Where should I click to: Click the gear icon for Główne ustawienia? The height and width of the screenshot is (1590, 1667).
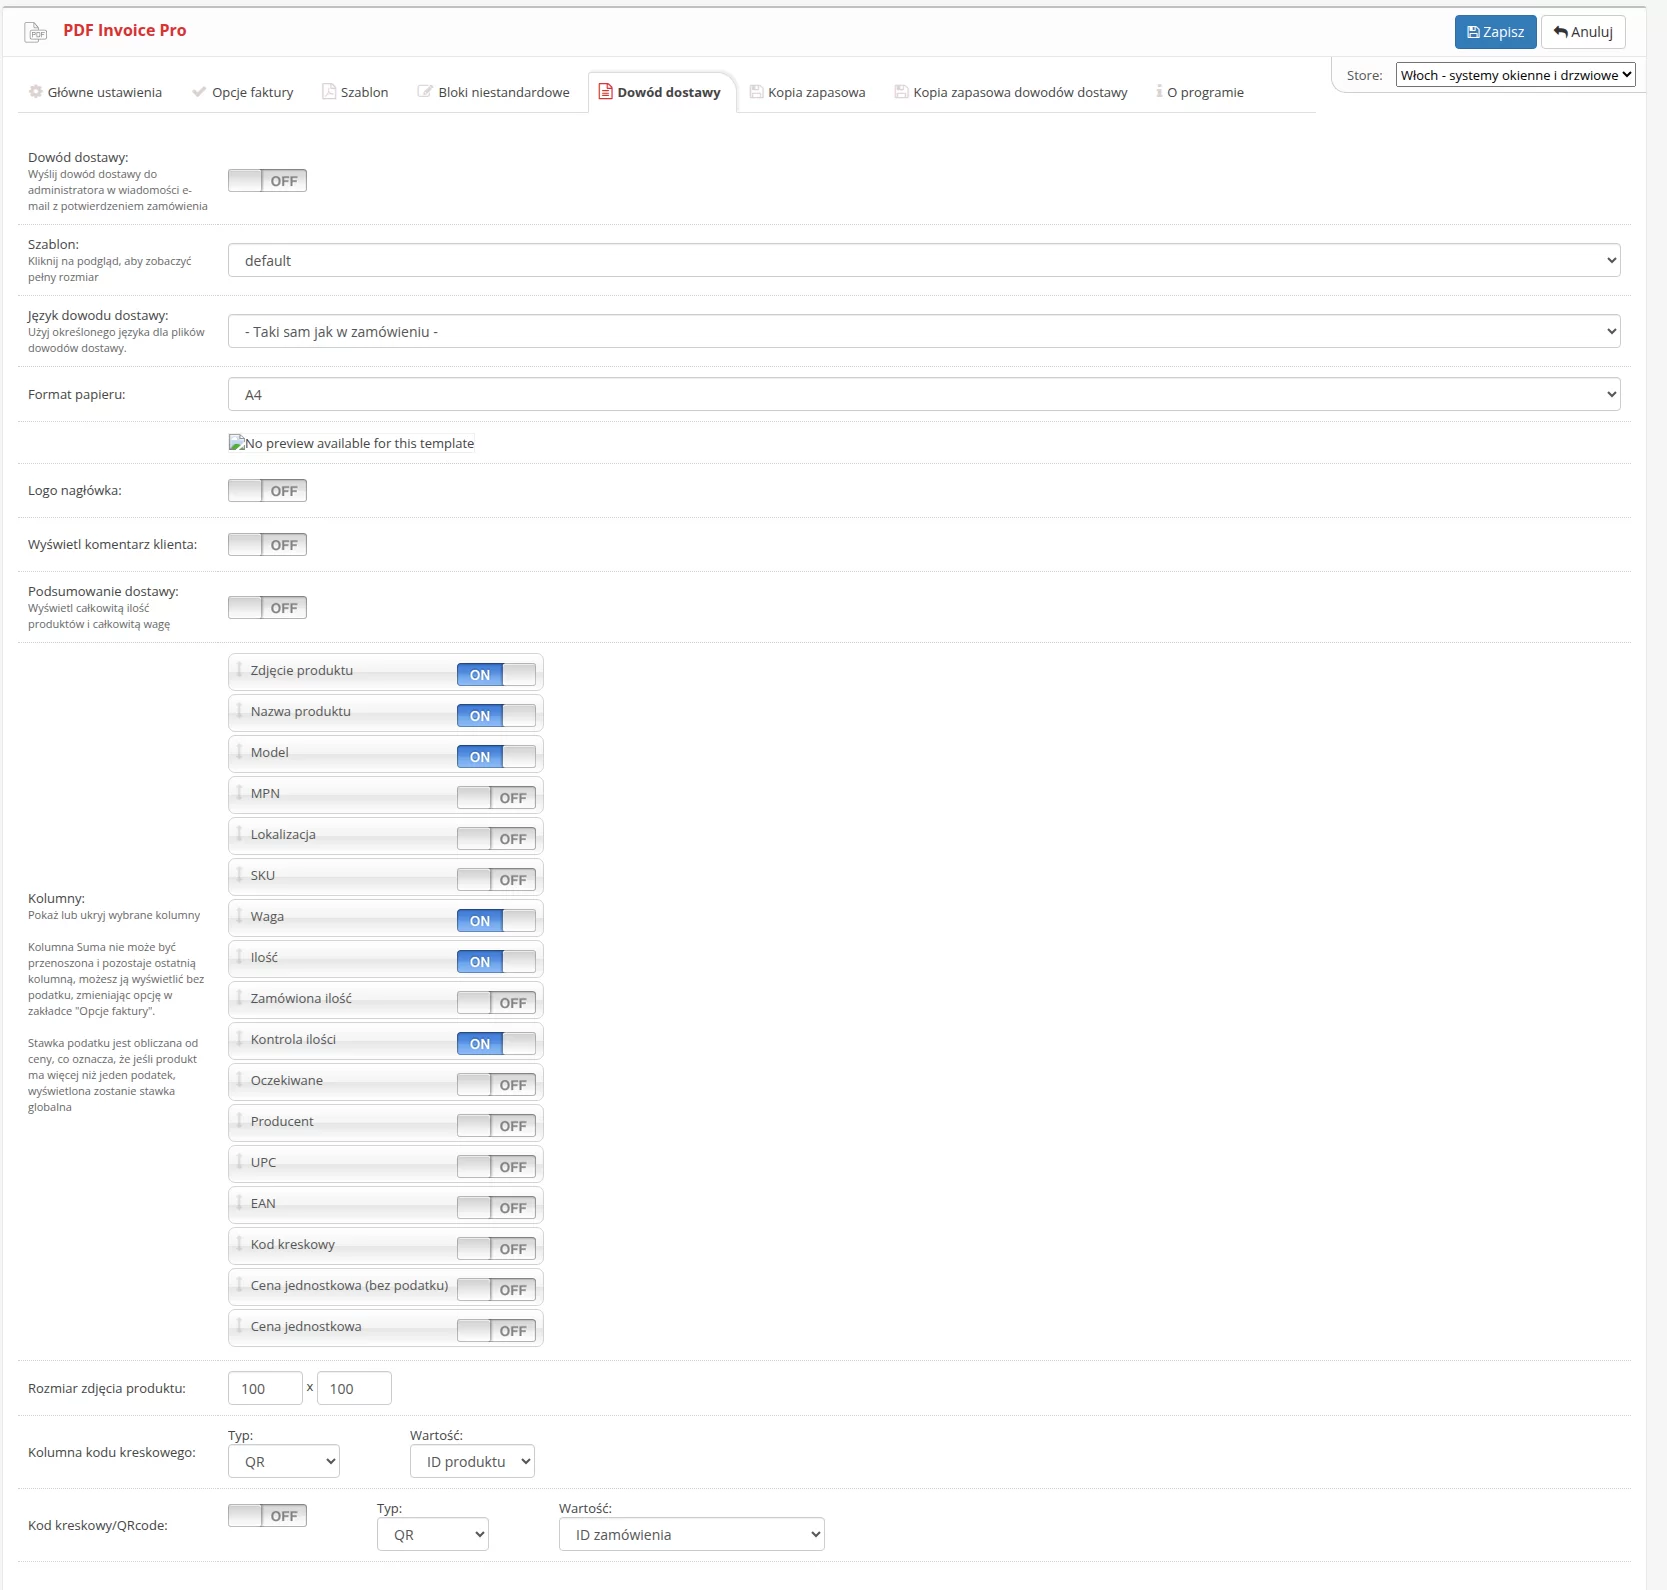coord(36,92)
